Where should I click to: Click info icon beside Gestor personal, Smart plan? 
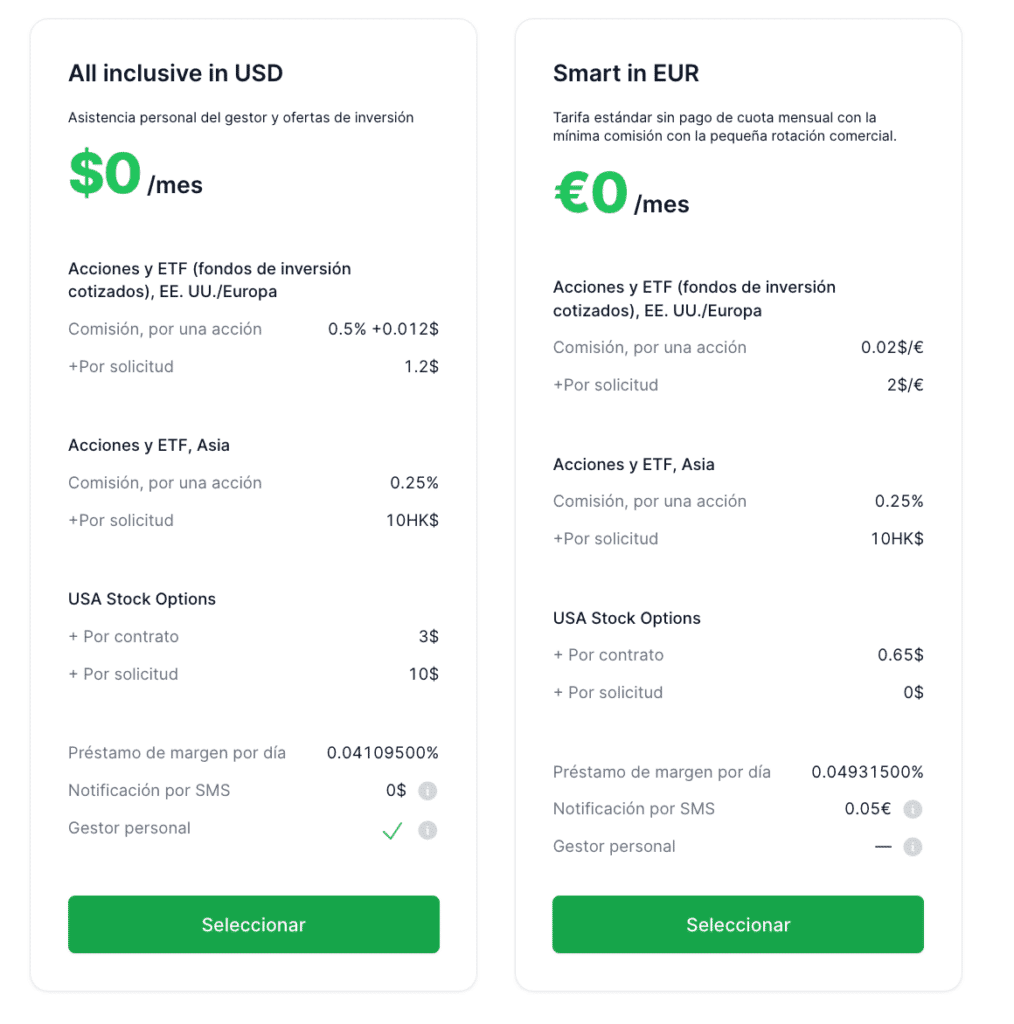(912, 847)
